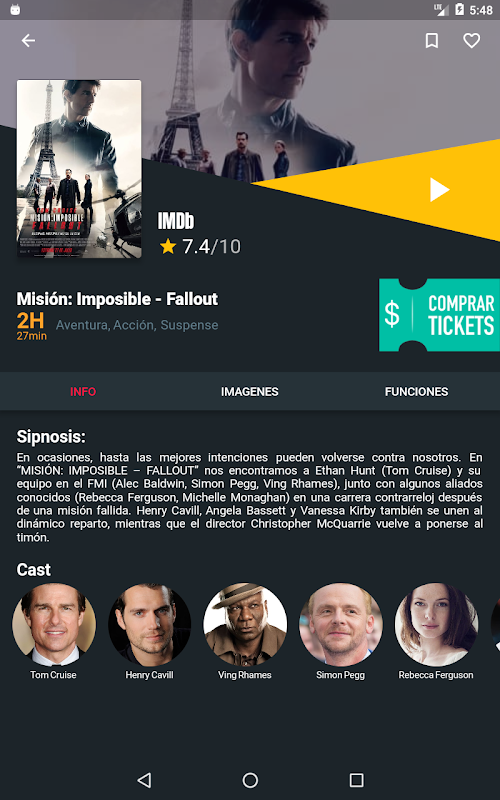Viewport: 500px width, 800px height.
Task: Open the Funciones tab
Action: point(416,391)
